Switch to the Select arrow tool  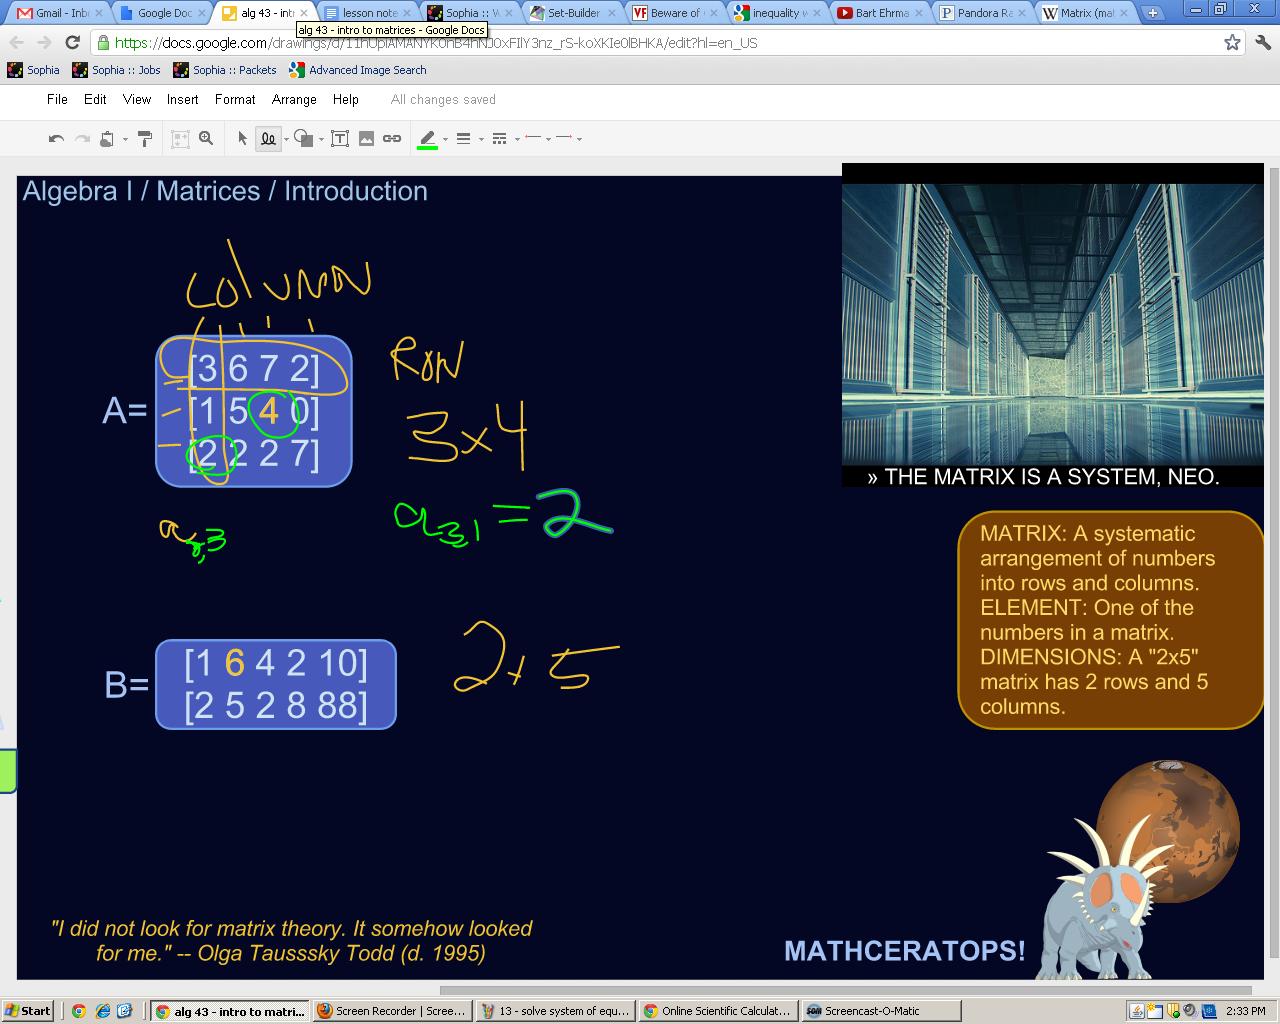click(x=241, y=138)
